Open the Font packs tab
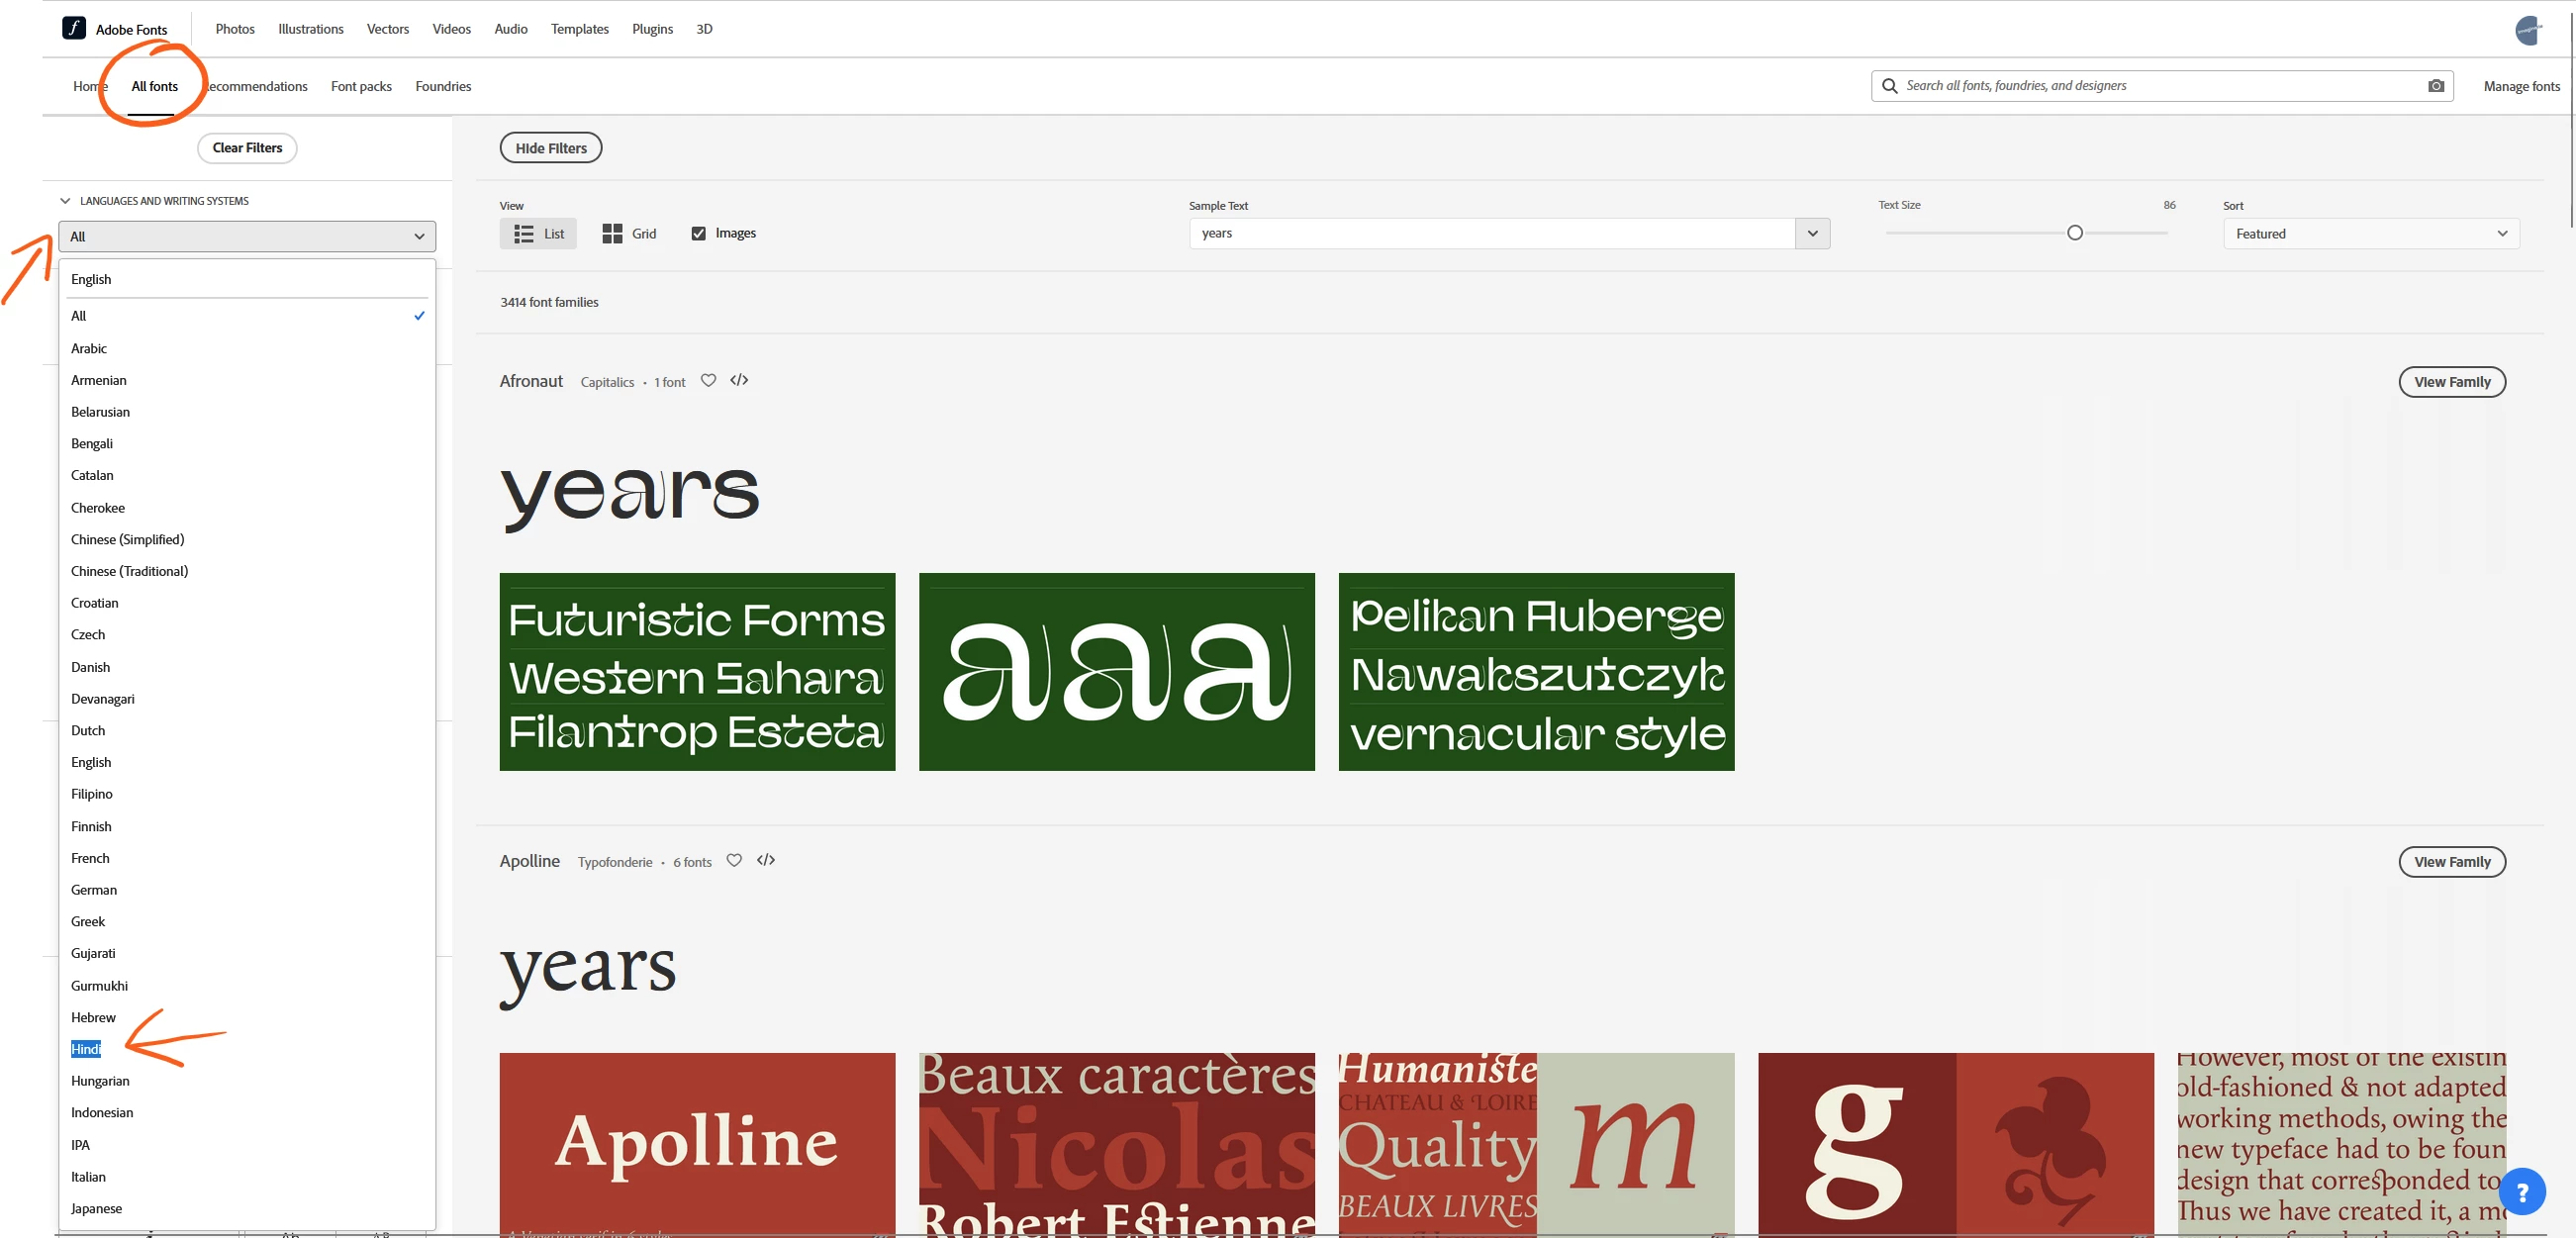This screenshot has width=2576, height=1238. [361, 86]
